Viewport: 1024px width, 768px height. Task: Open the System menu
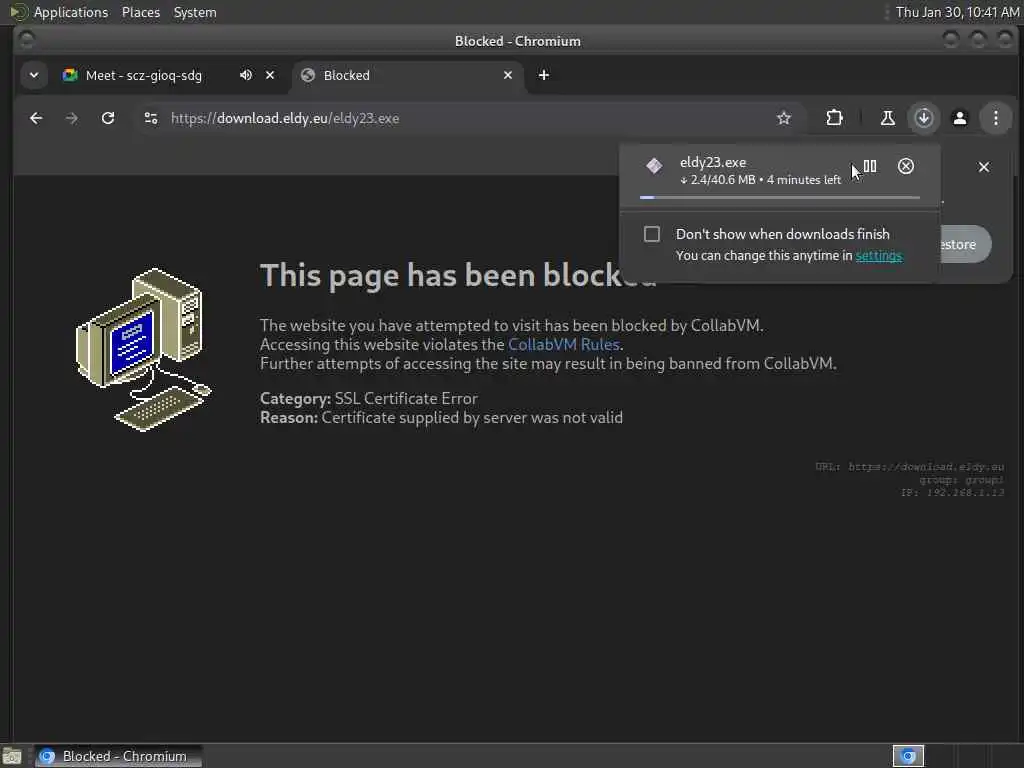point(195,12)
